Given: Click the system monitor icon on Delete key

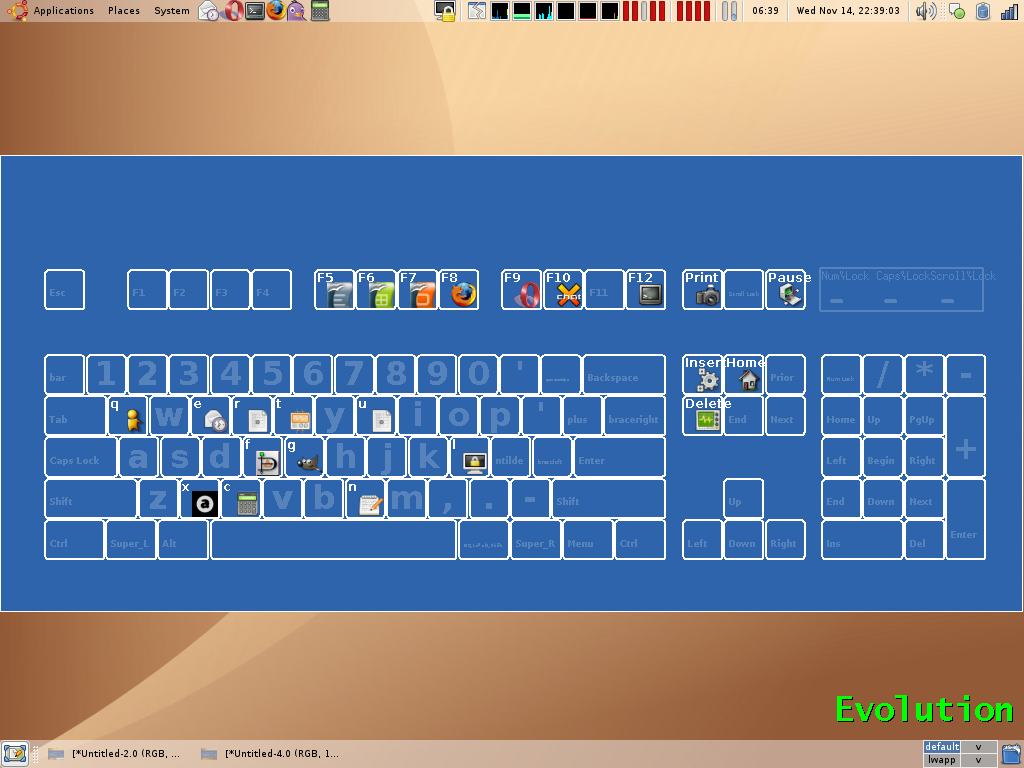Looking at the screenshot, I should [708, 420].
